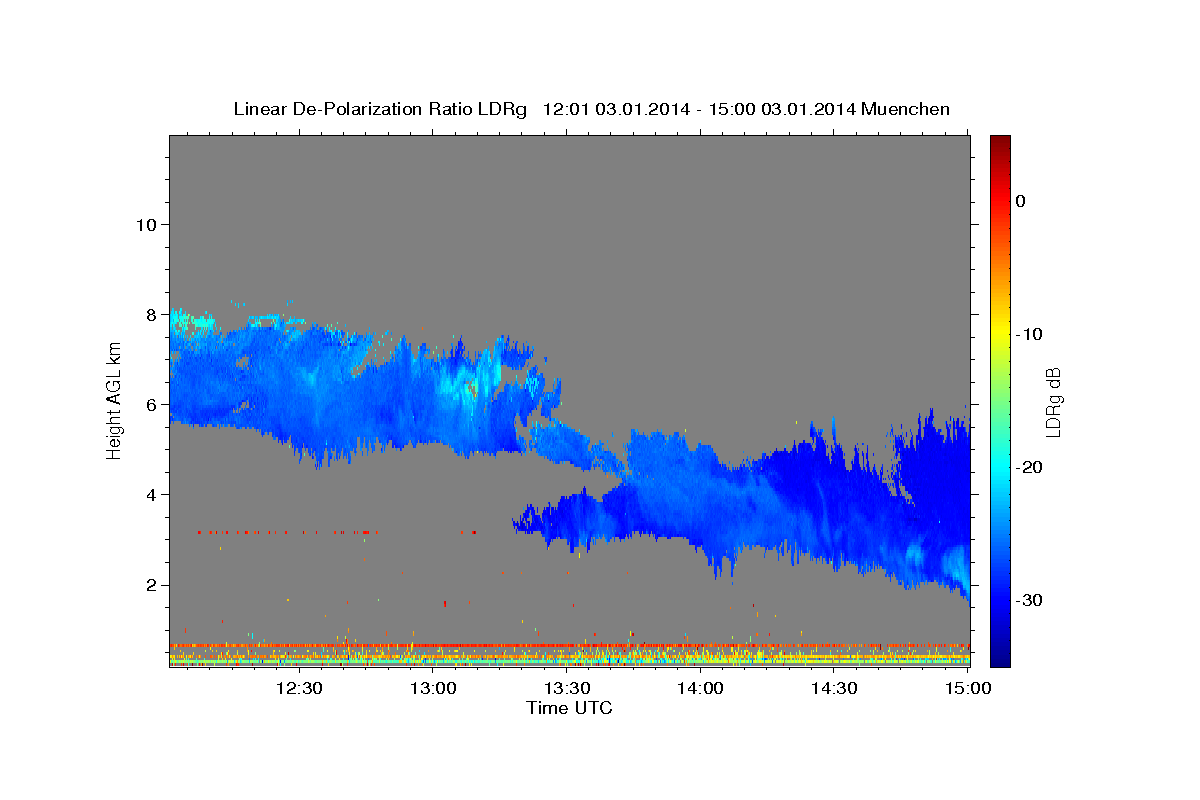Click the colorbar tick label -20
This screenshot has width=1200, height=800.
1029,467
